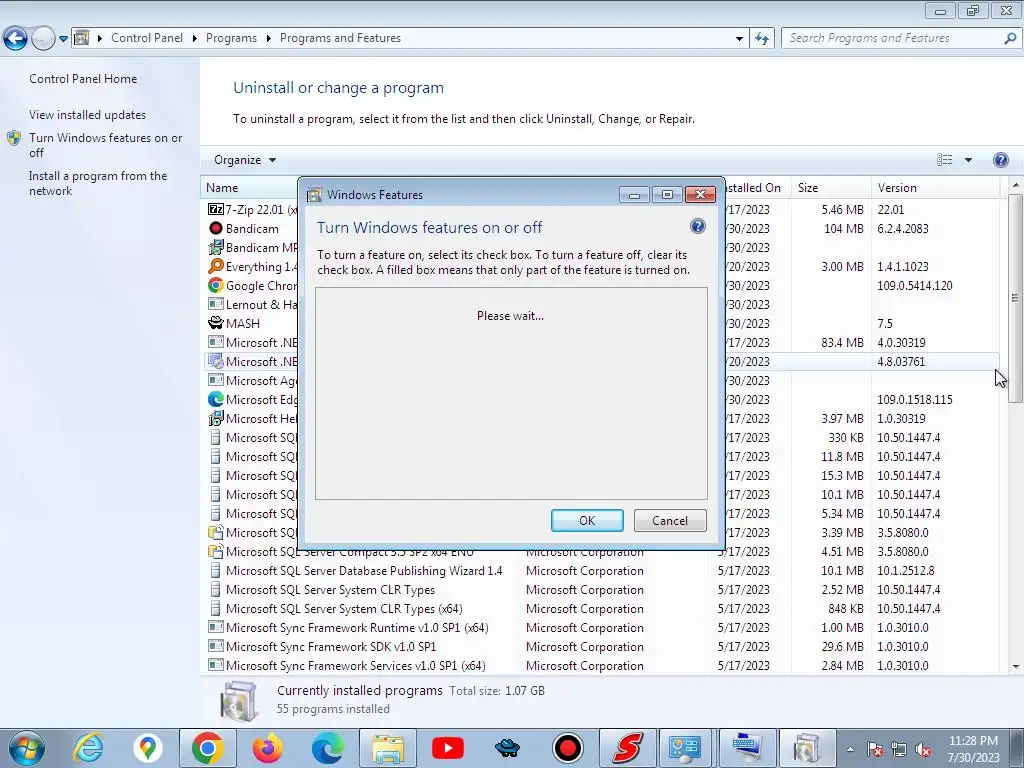Launch Internet Explorer from taskbar
Image resolution: width=1024 pixels, height=768 pixels.
(88, 748)
